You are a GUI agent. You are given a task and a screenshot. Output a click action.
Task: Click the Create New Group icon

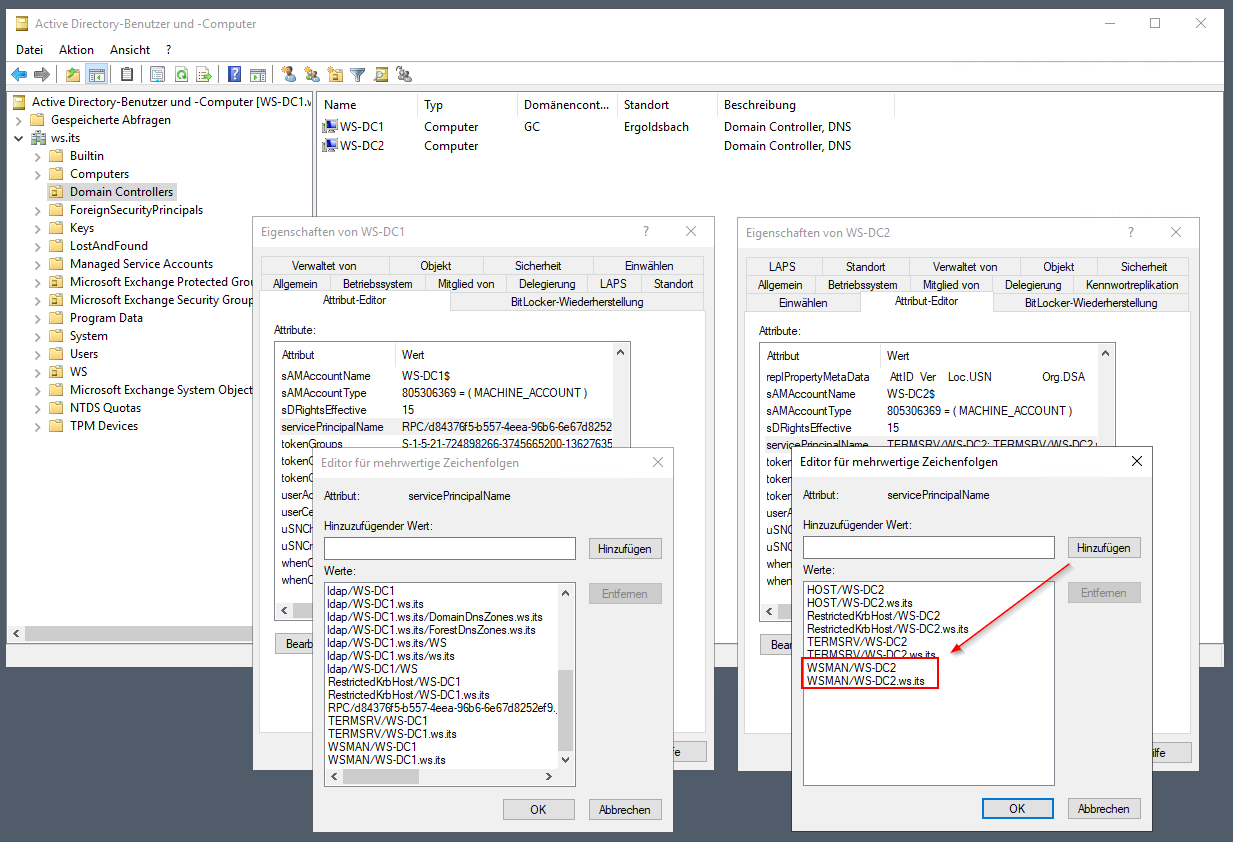coord(311,74)
